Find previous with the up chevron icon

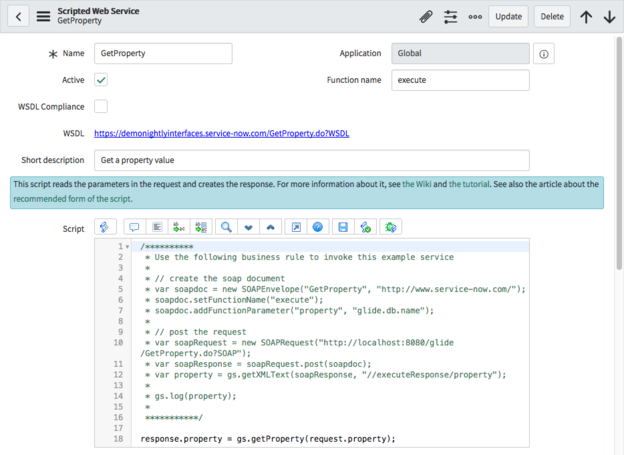271,227
